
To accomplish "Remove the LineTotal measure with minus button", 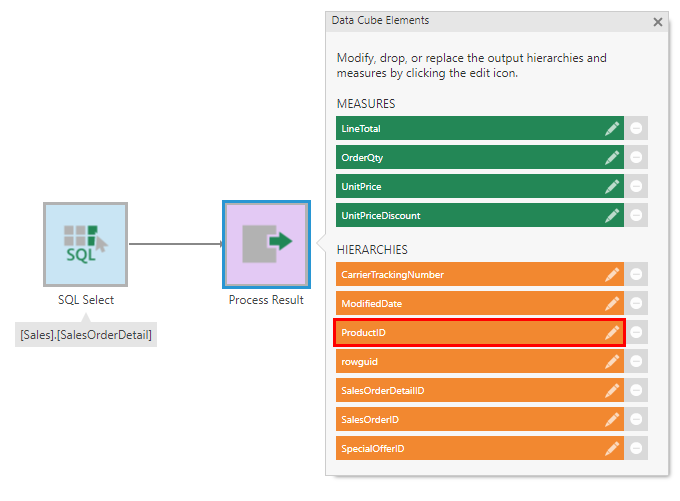I will (637, 129).
